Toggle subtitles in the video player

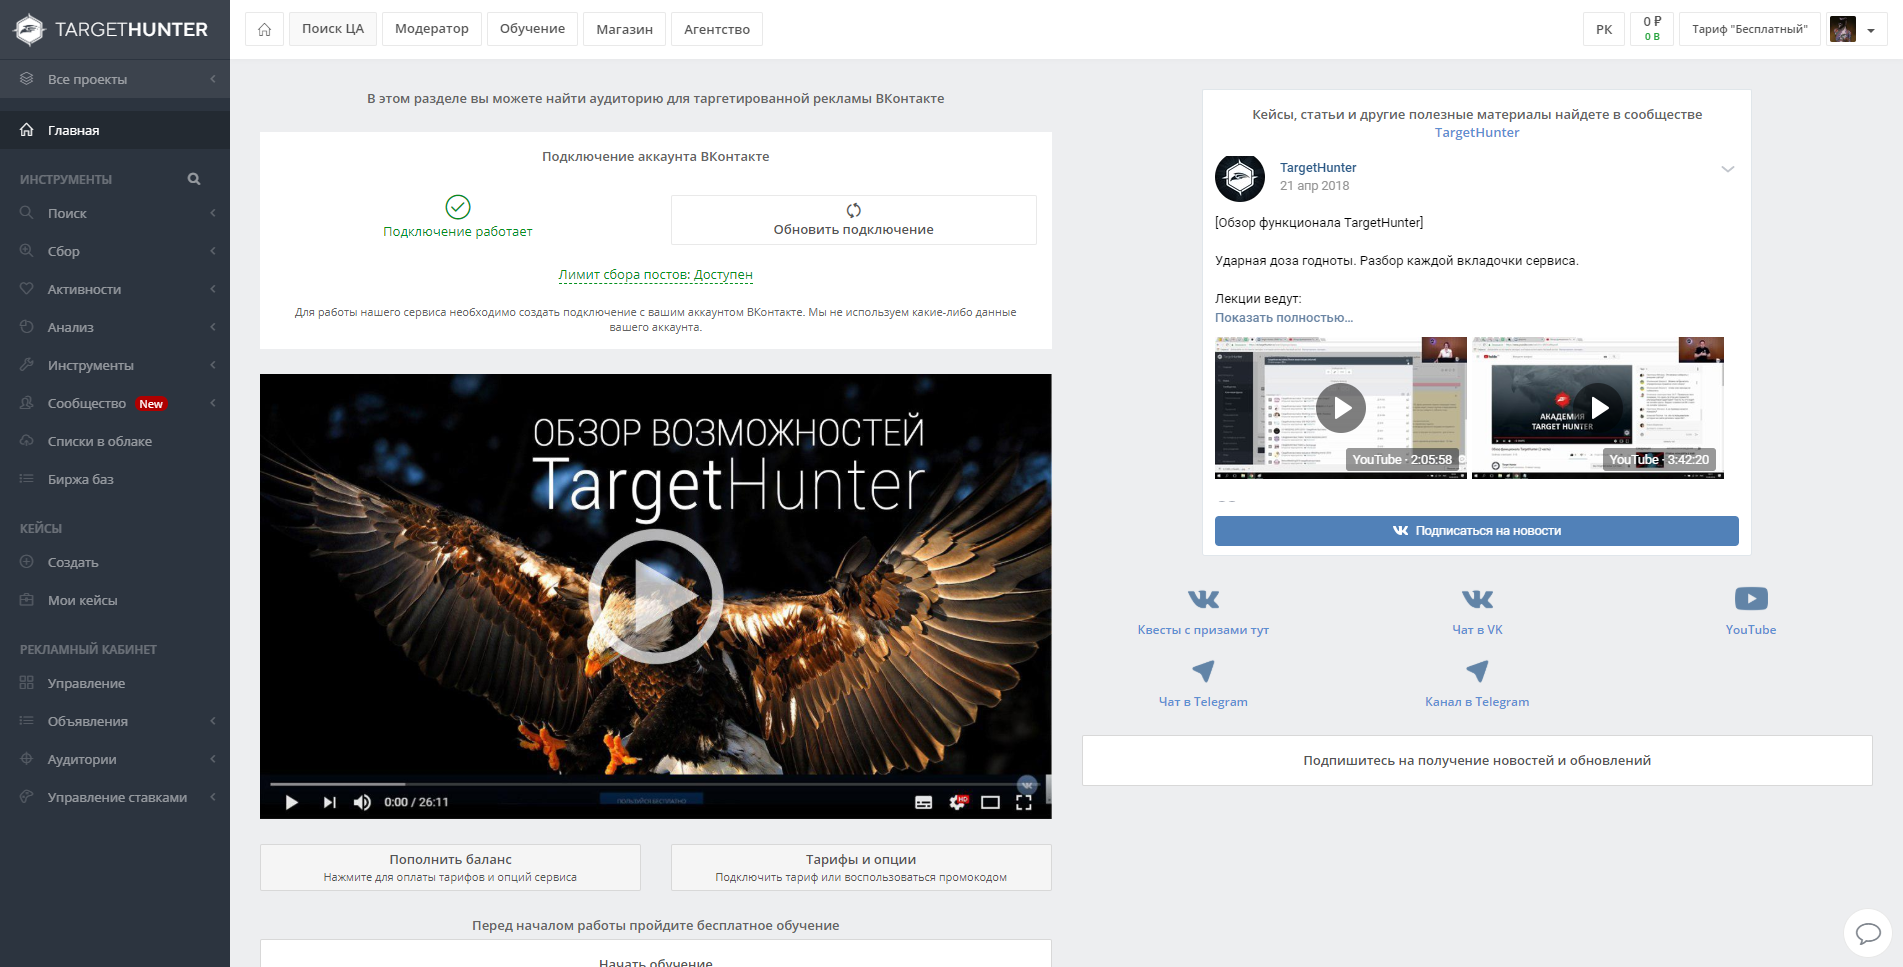point(924,802)
